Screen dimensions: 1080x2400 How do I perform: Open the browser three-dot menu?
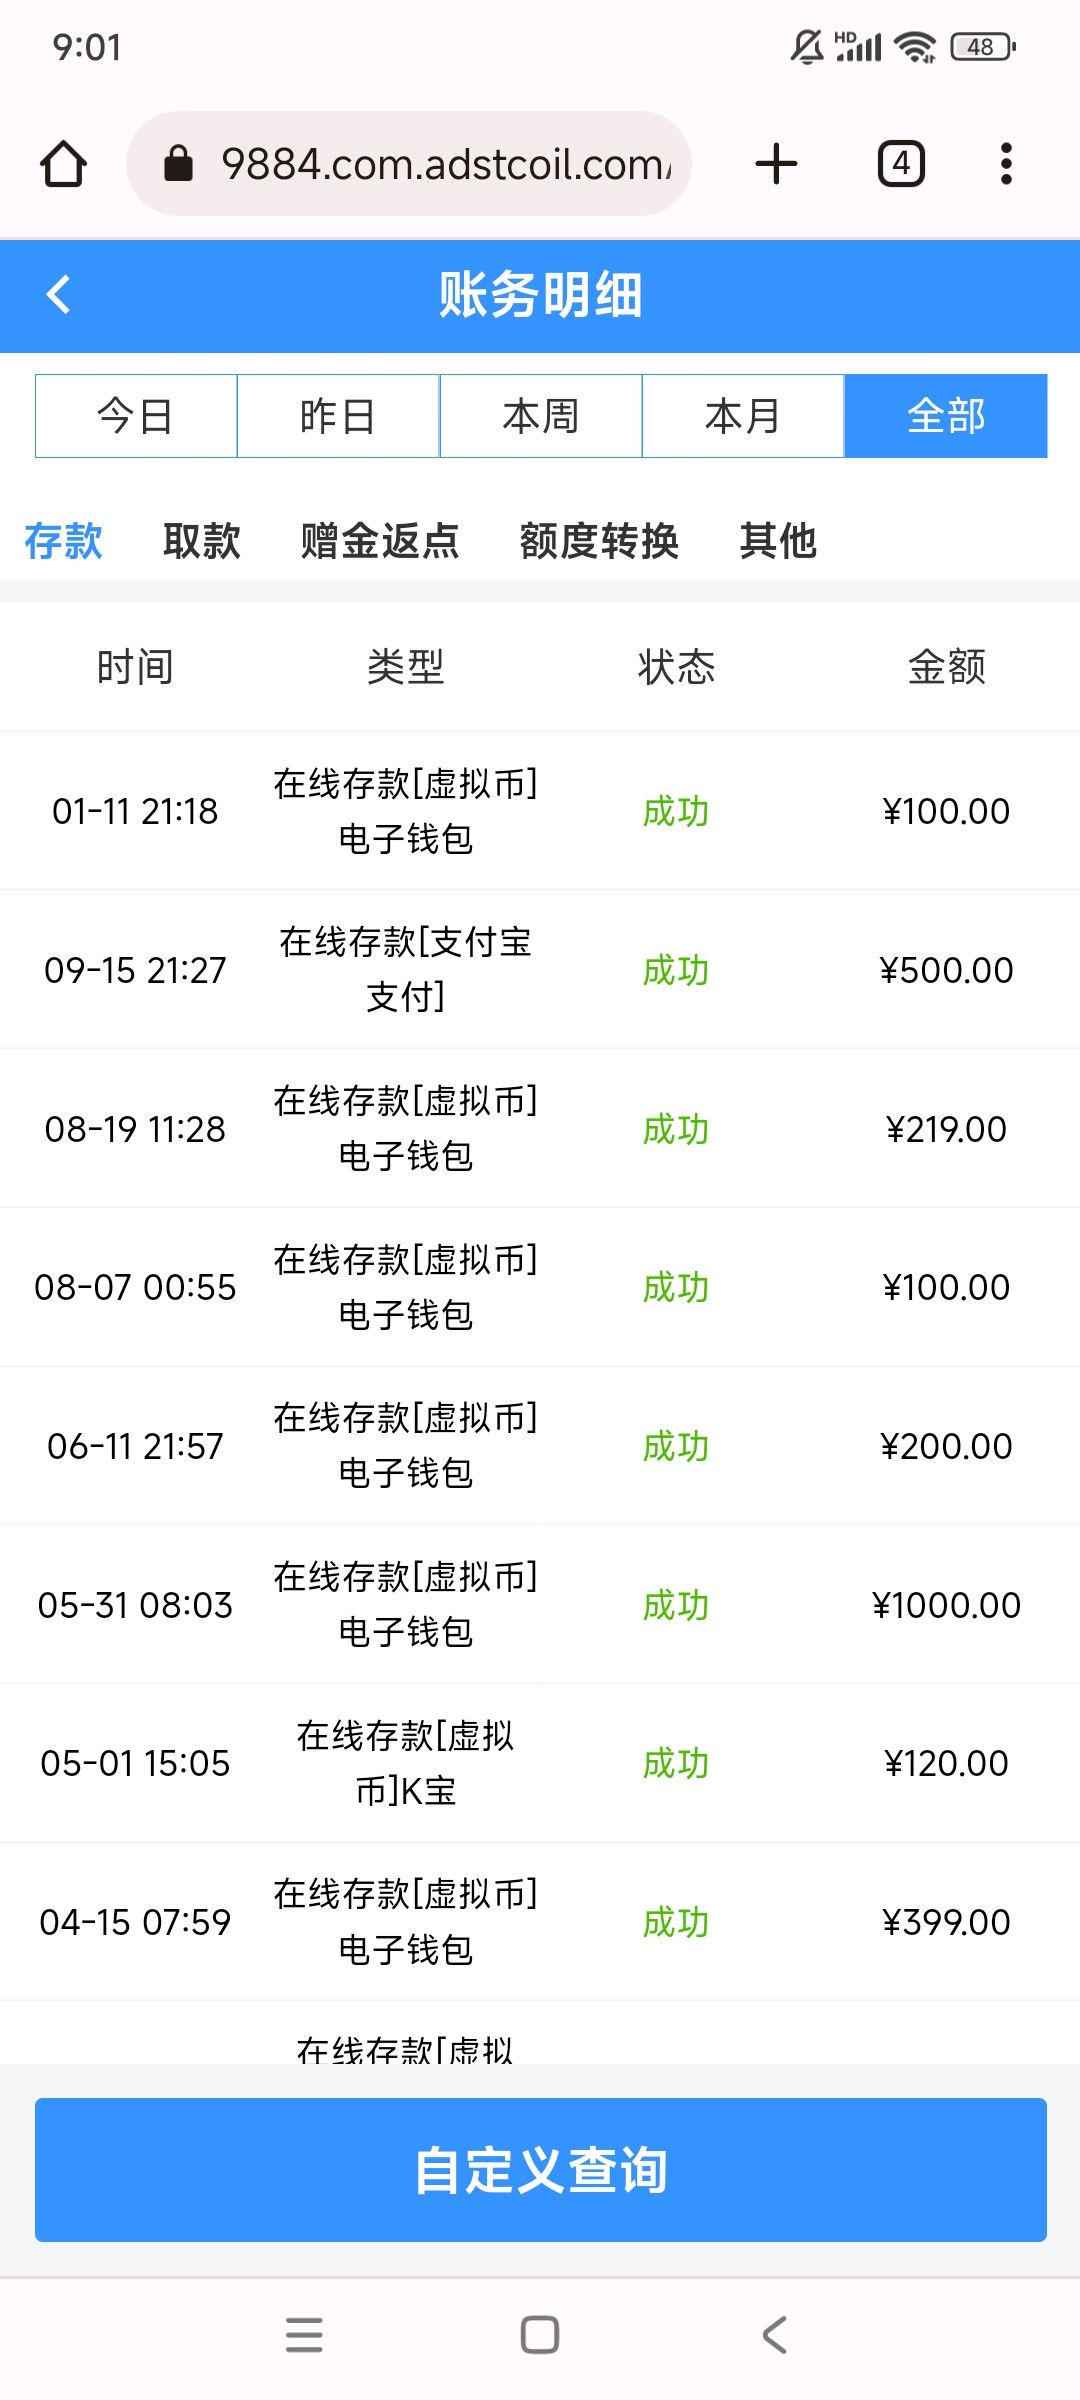1006,164
